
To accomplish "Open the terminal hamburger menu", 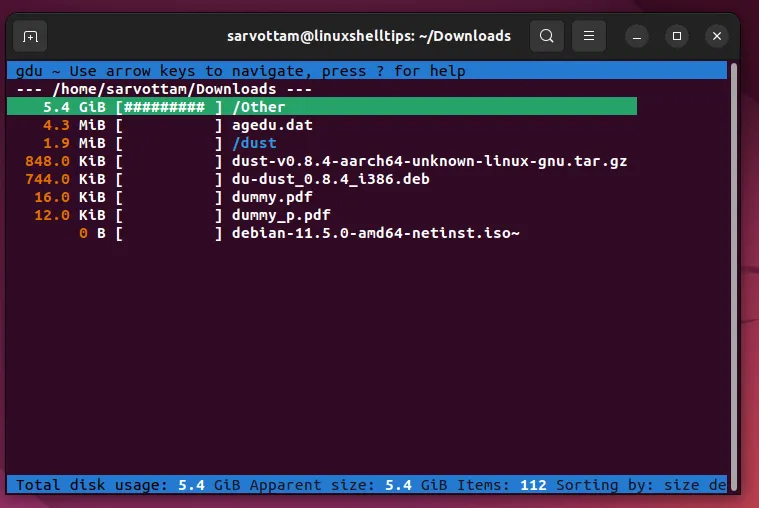I will (589, 36).
